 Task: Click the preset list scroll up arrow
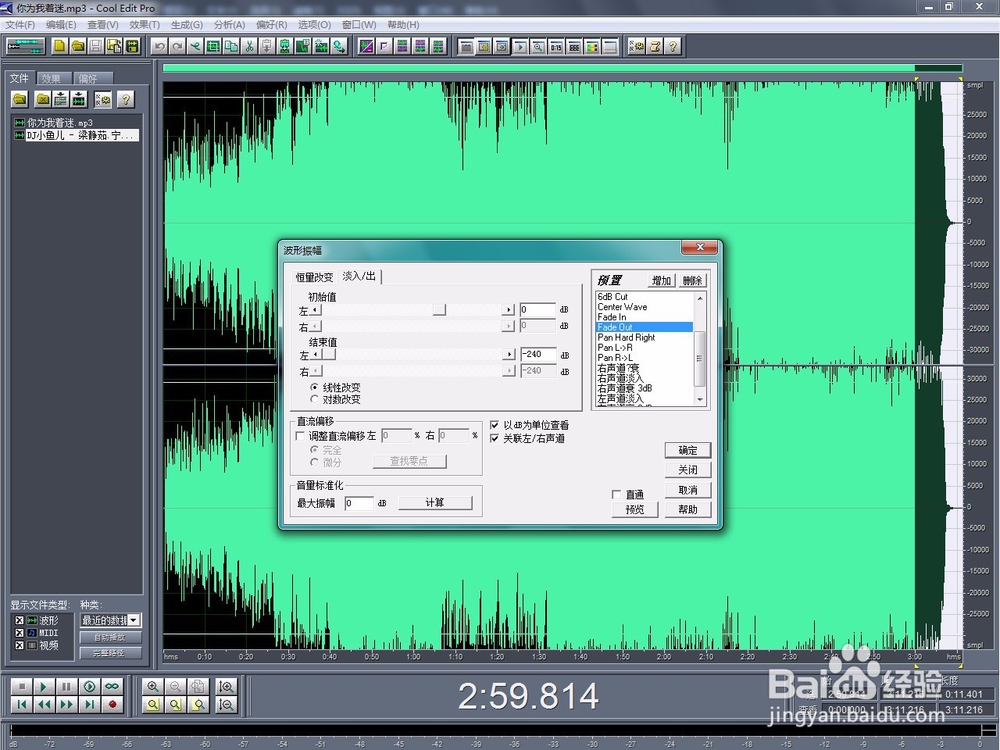coord(700,298)
